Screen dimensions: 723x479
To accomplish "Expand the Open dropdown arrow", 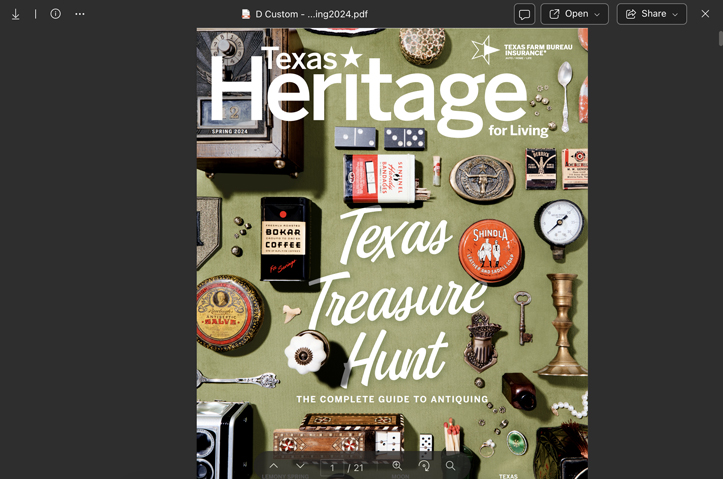I will [597, 14].
